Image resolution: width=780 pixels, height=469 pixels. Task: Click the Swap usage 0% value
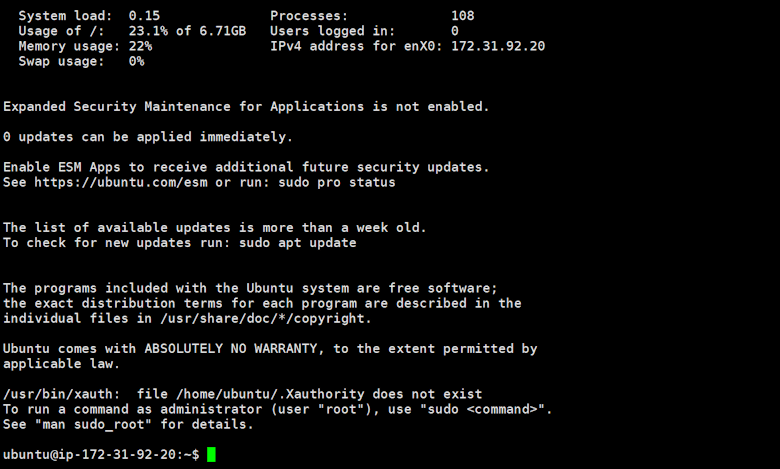(x=137, y=61)
